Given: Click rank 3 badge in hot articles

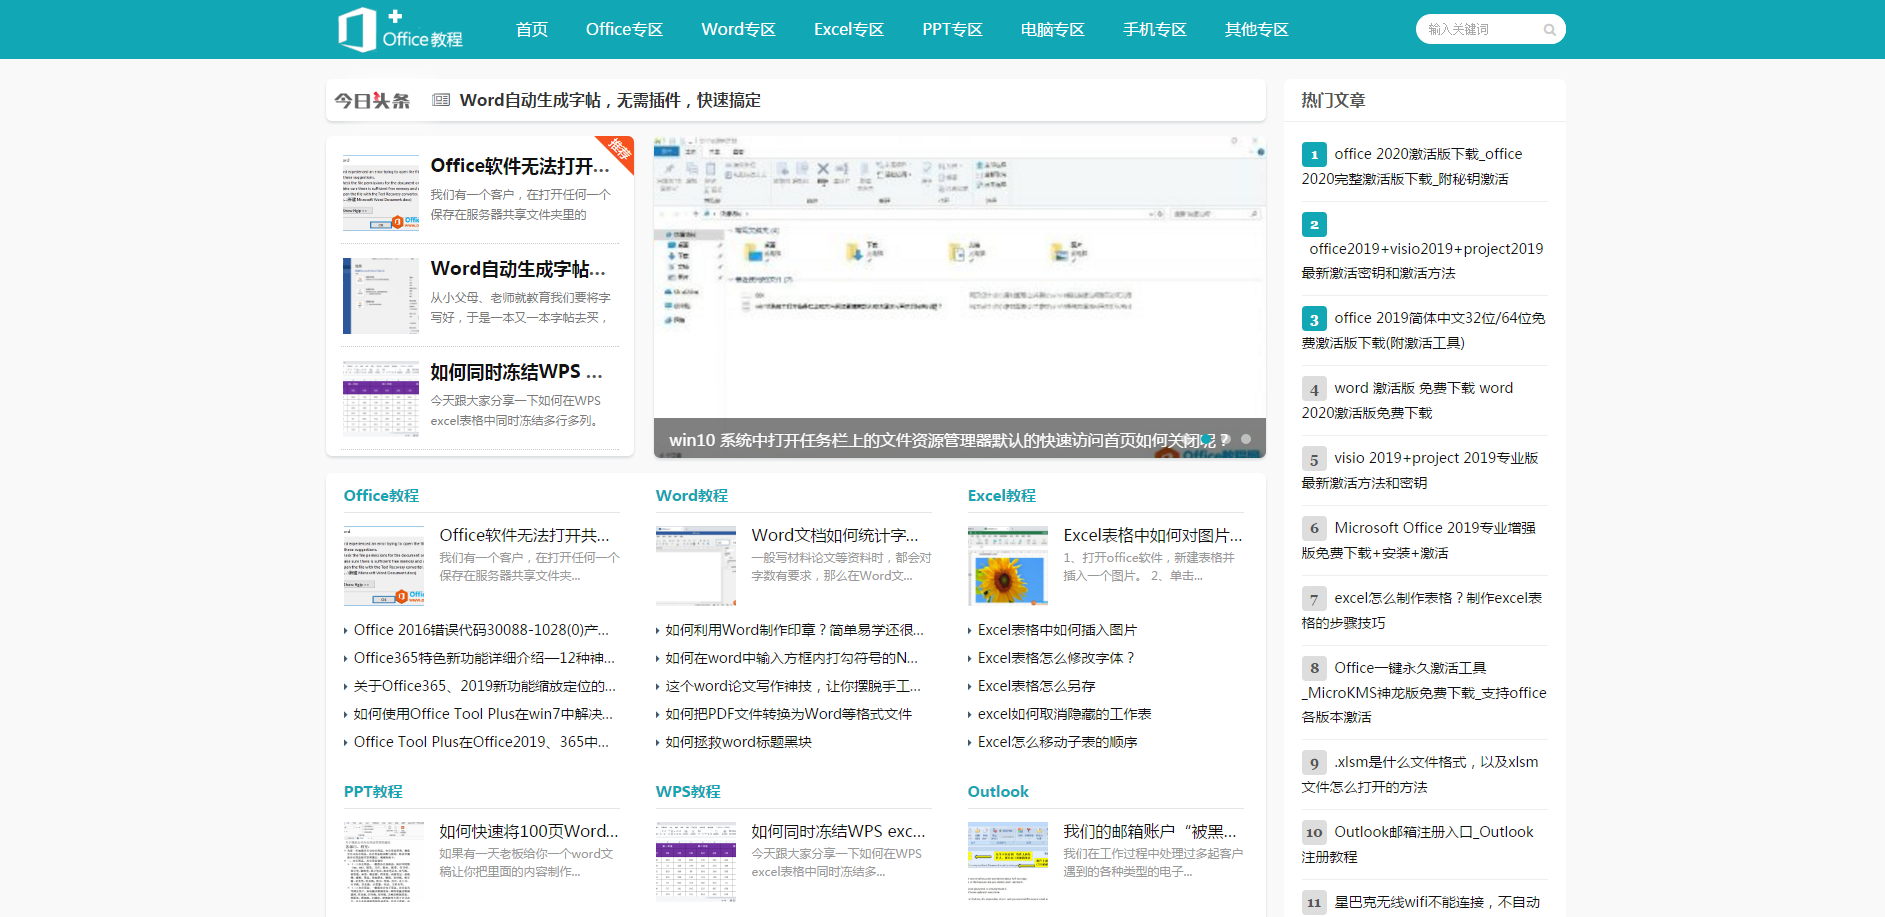Looking at the screenshot, I should point(1314,319).
